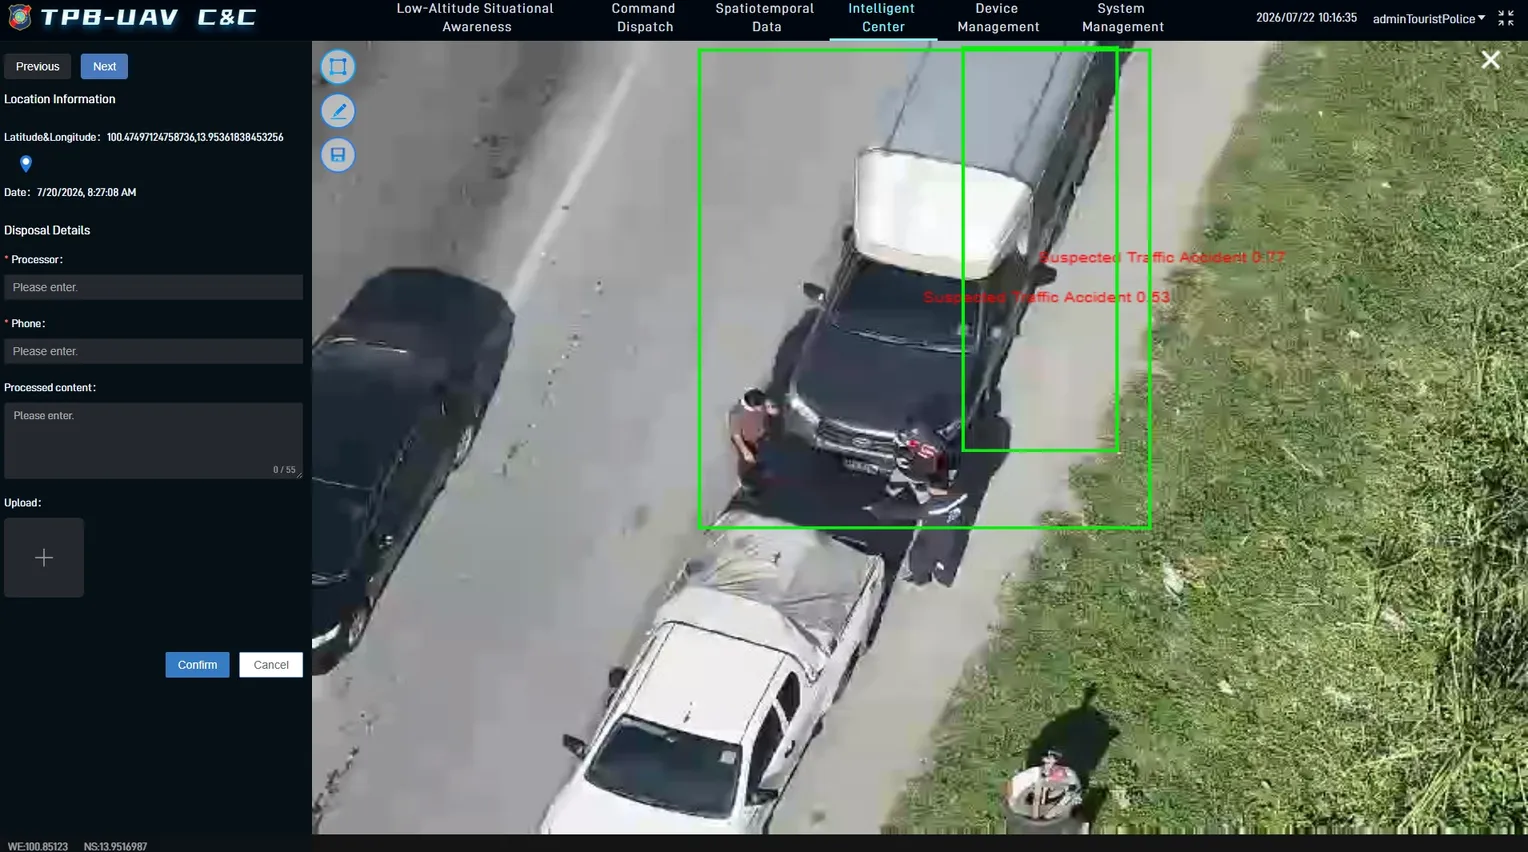Click the Suspected Traffic Accident 0.77 label
This screenshot has height=852, width=1528.
click(1162, 258)
